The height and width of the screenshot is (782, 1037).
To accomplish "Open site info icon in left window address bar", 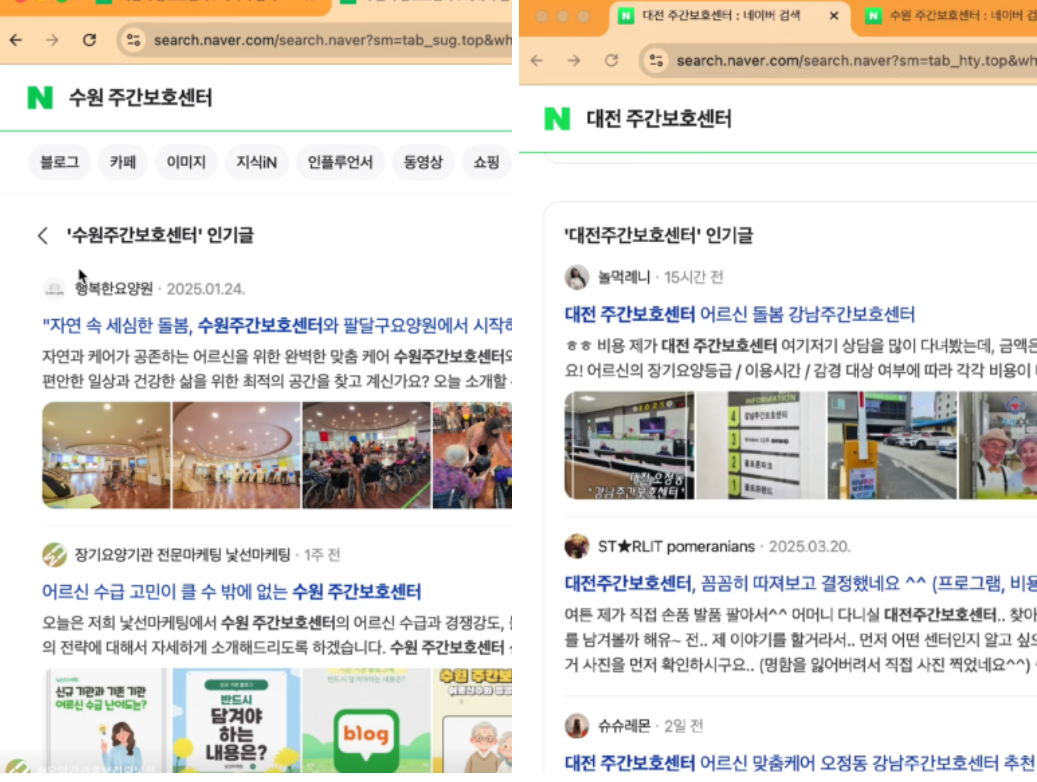I will 133,40.
